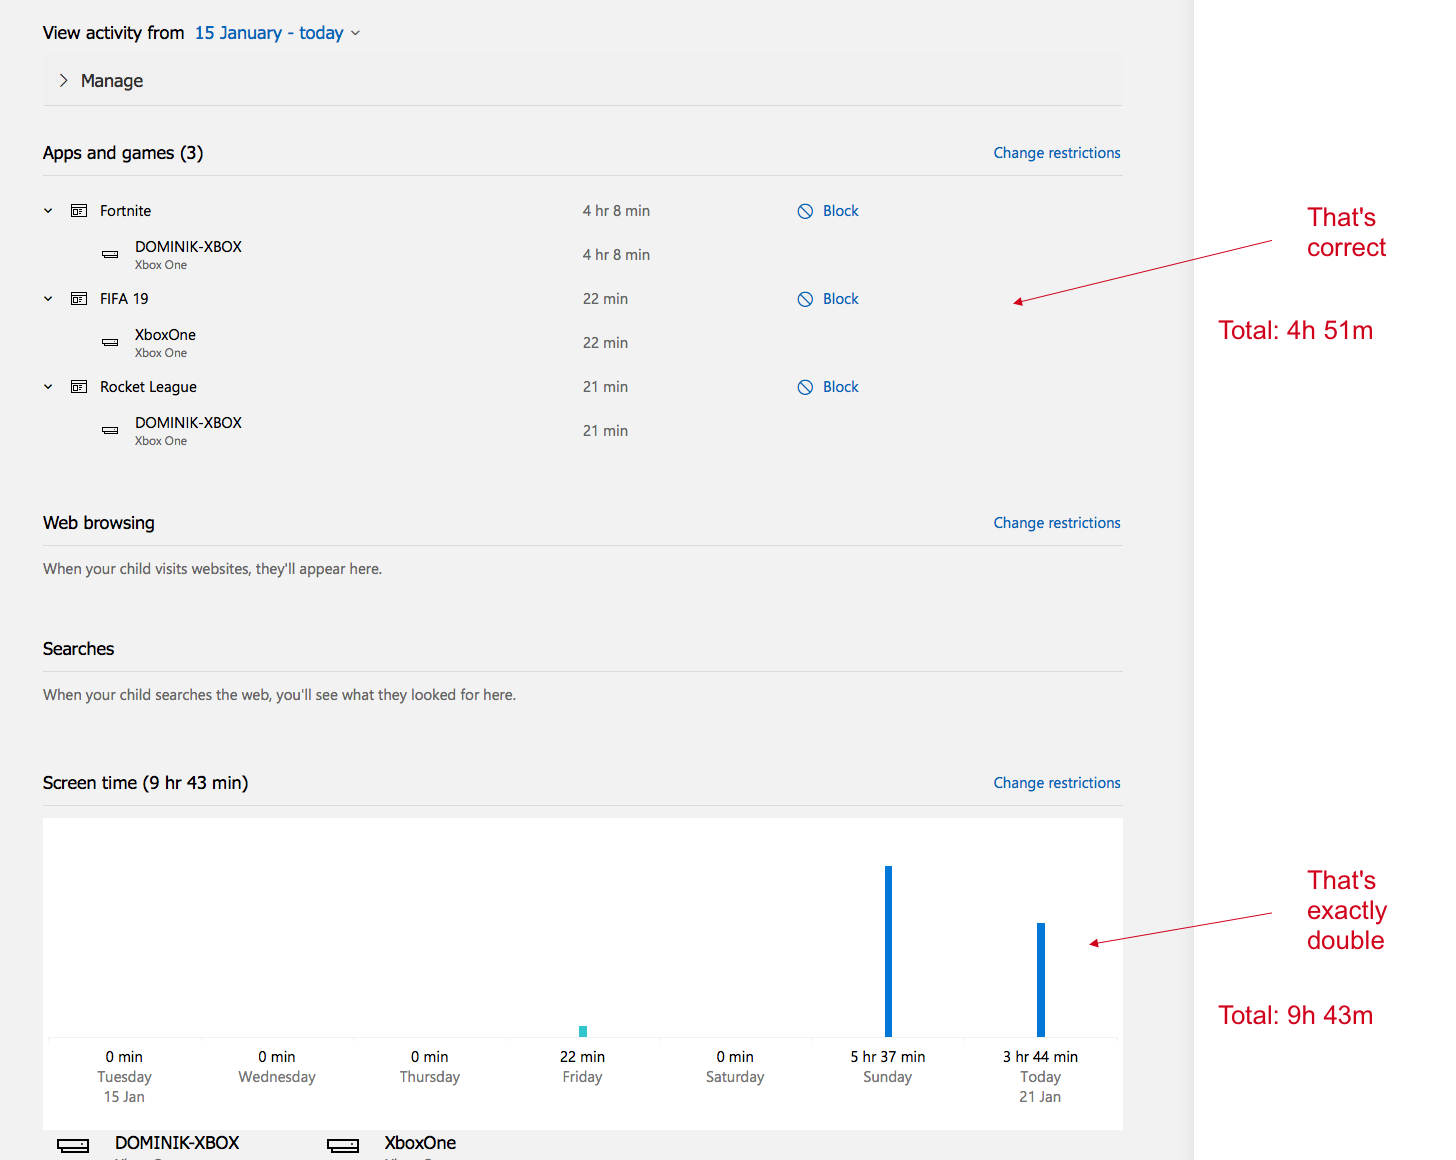This screenshot has width=1456, height=1160.
Task: Click the '22 min' Friday label
Action: pyautogui.click(x=582, y=1057)
